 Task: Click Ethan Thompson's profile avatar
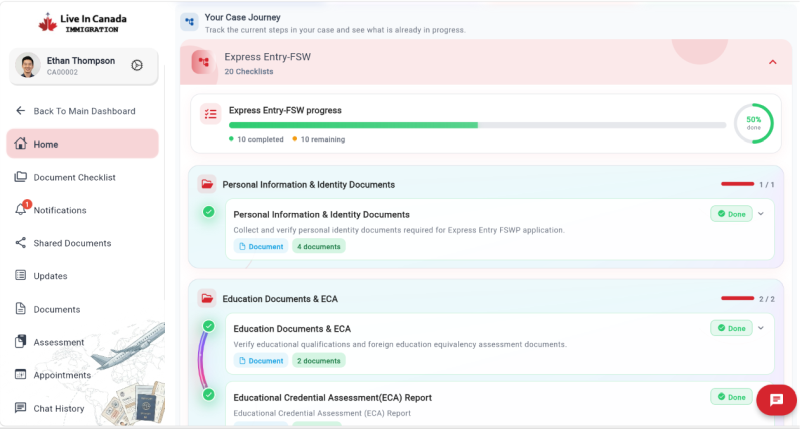coord(28,65)
